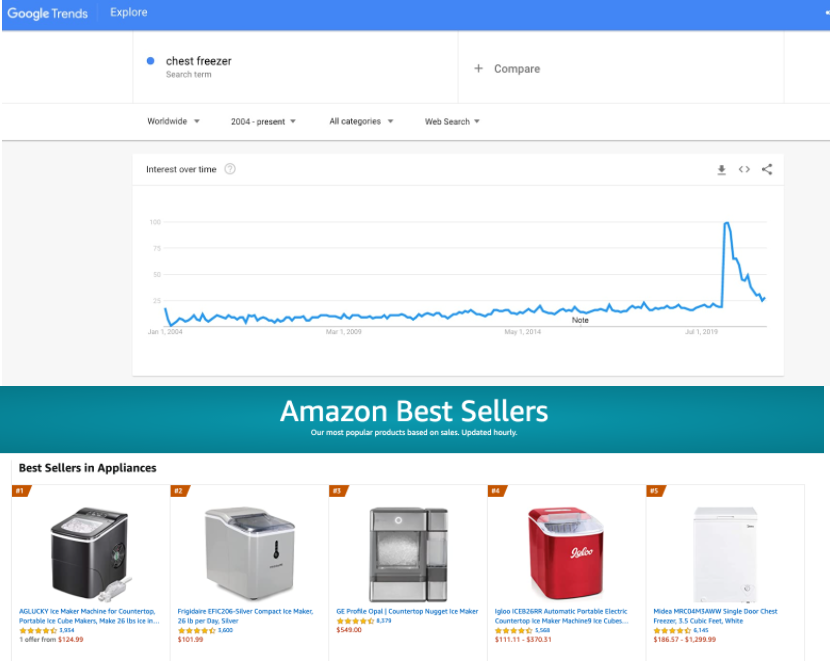Go to the Explore tab
Screen dimensions: 830x664
[x=129, y=12]
